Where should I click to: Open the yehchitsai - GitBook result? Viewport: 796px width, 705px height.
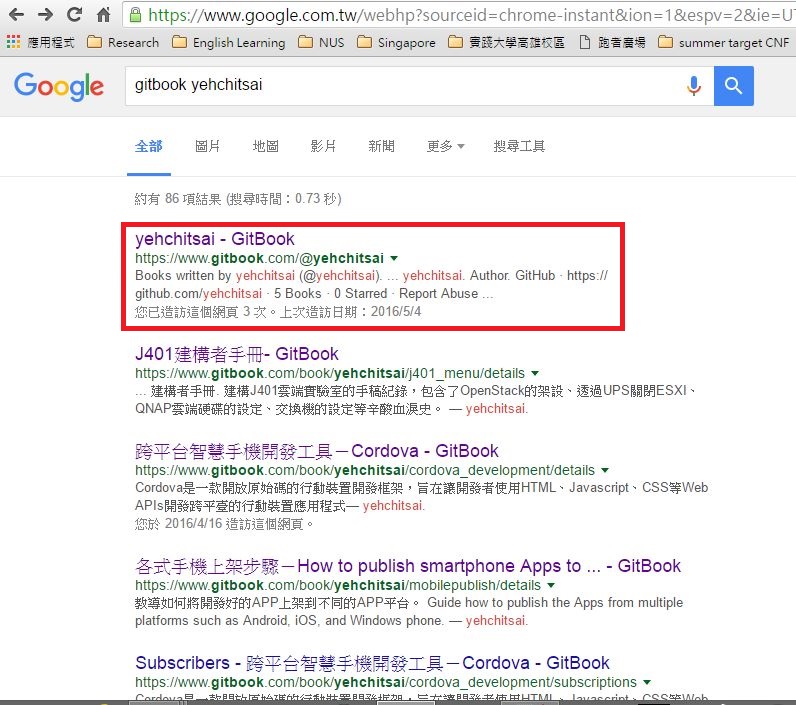(215, 239)
